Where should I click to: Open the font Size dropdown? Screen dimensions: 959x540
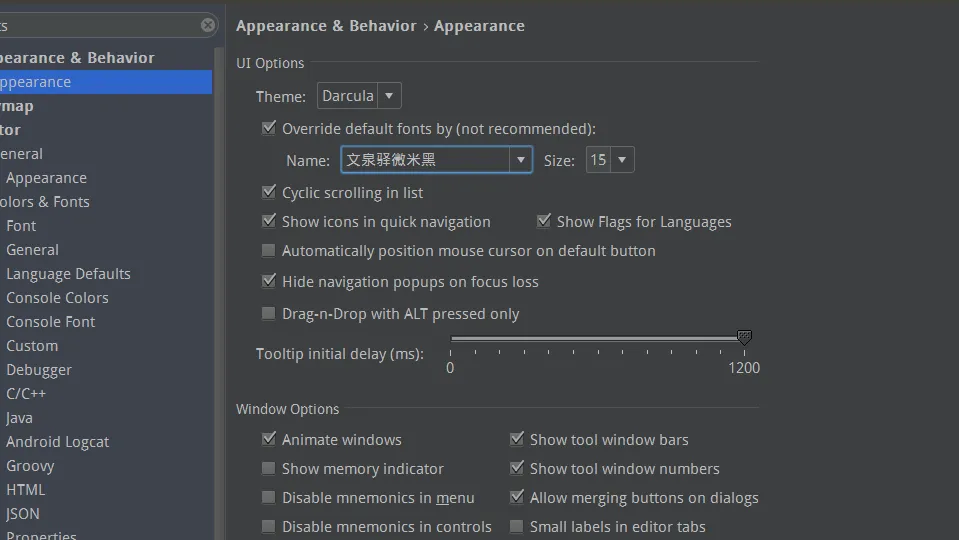(x=622, y=160)
